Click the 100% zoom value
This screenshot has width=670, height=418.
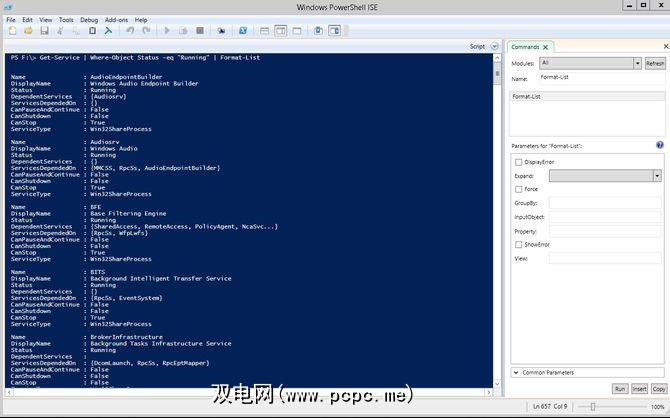657,407
